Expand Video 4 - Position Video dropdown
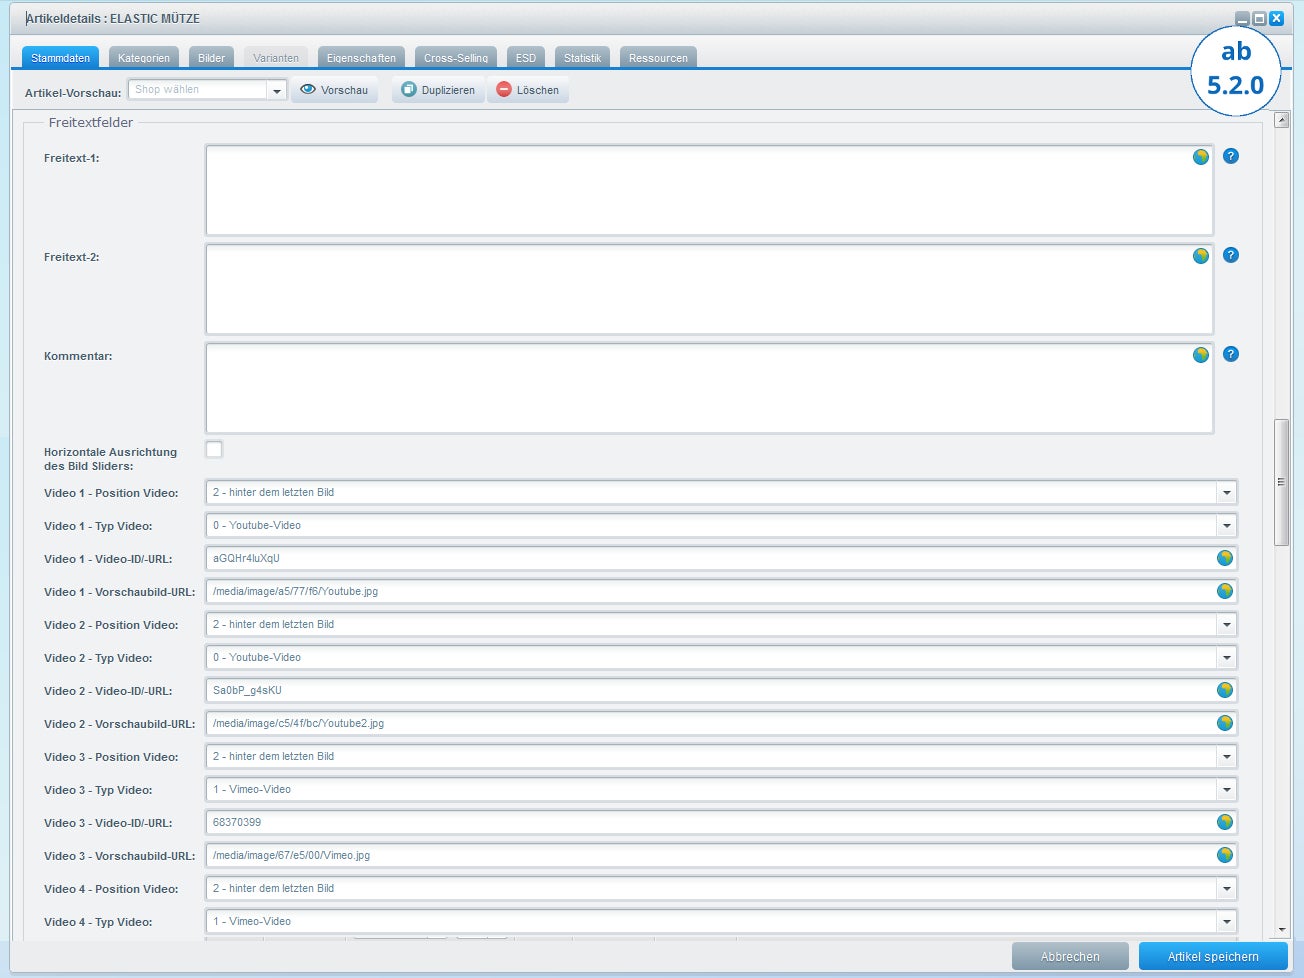 tap(1226, 888)
